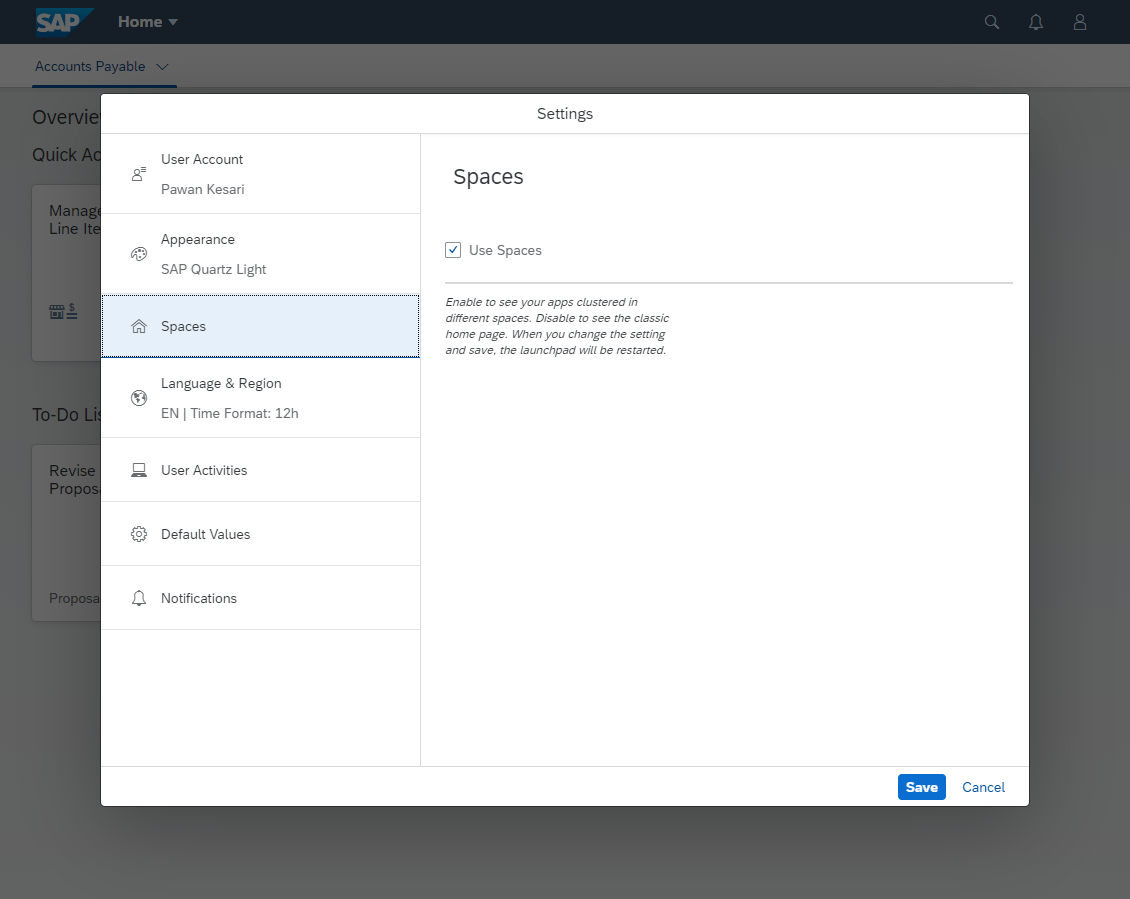This screenshot has width=1130, height=899.
Task: Click the User Activities monitor icon
Action: [139, 469]
